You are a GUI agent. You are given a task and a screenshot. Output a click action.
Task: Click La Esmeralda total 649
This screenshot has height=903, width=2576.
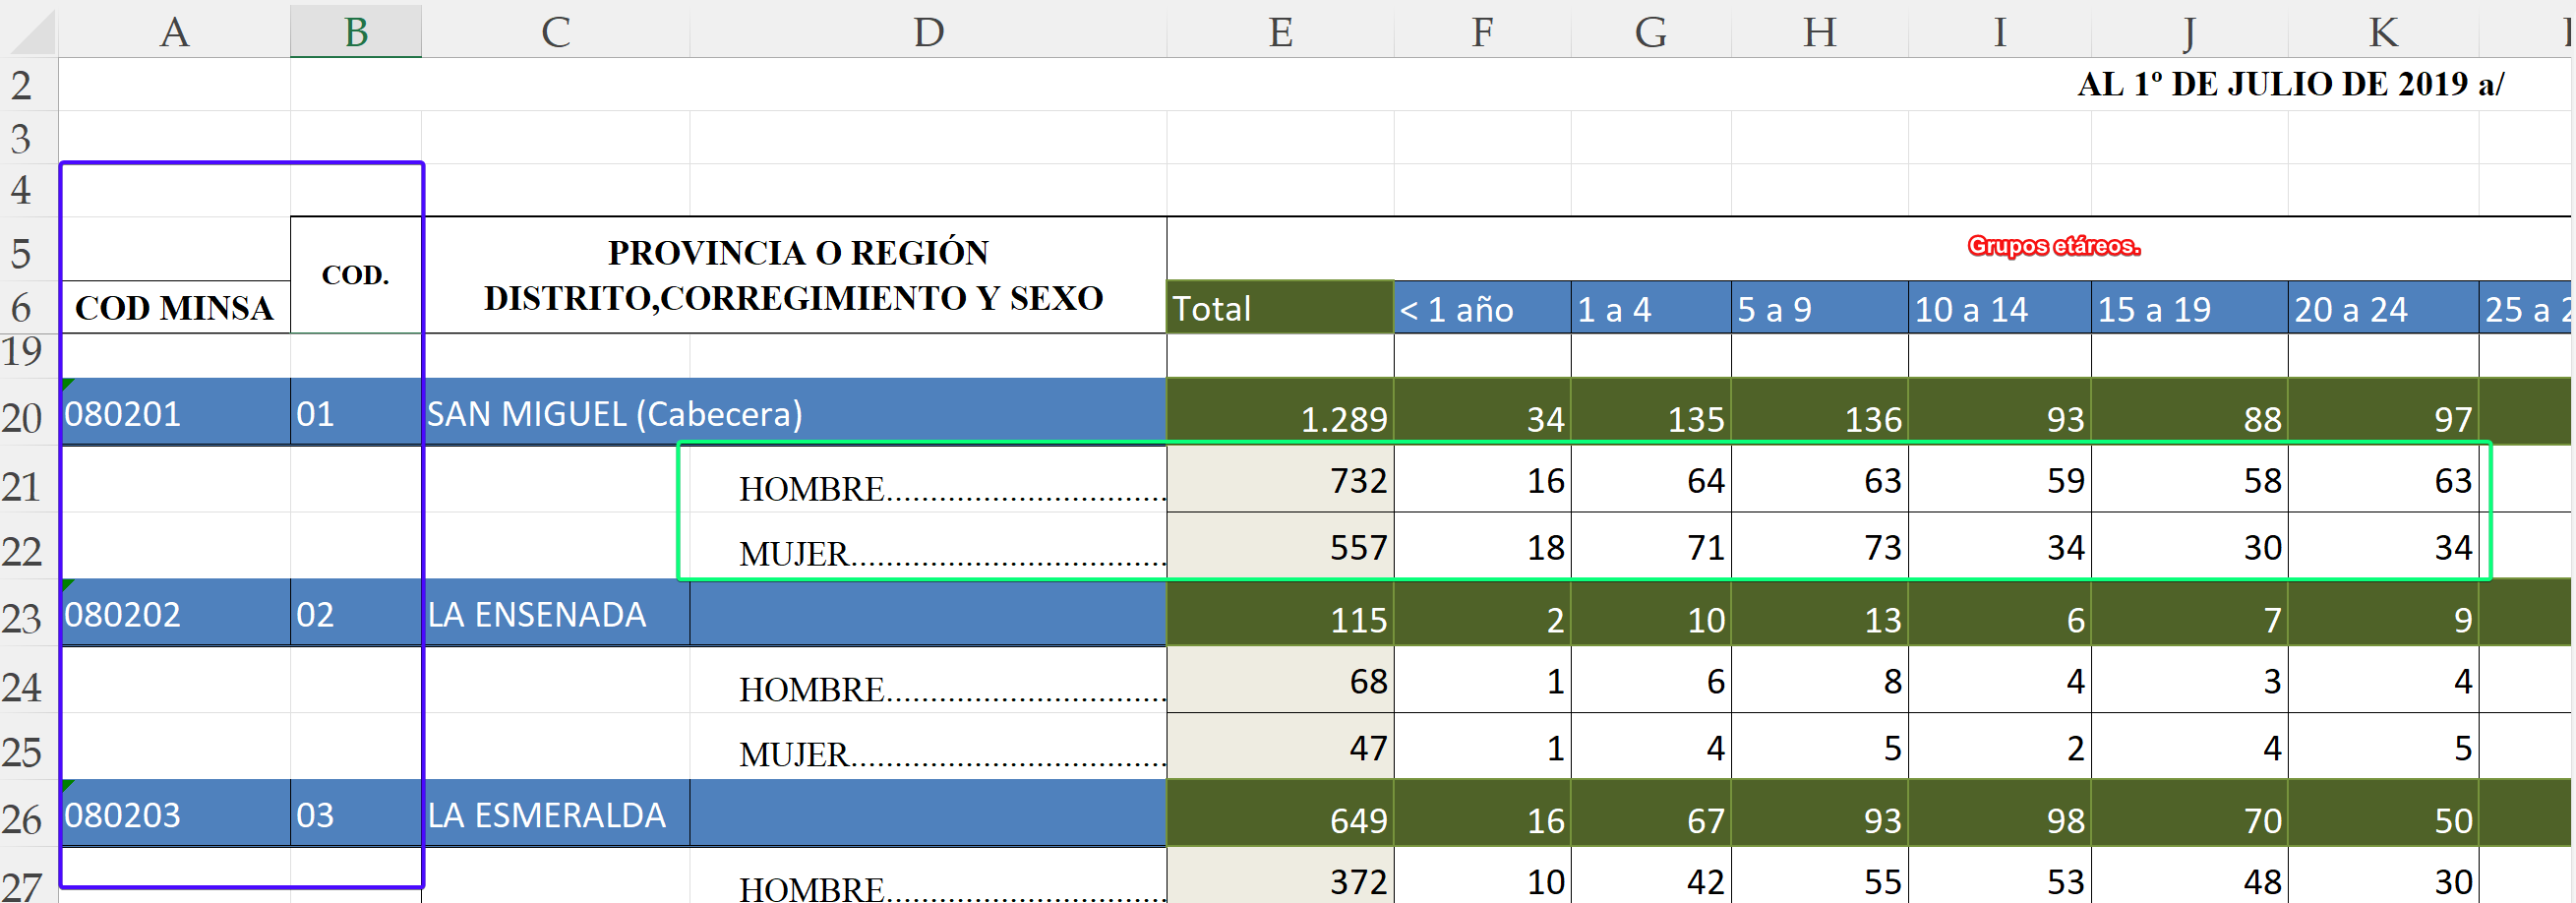click(x=1280, y=814)
